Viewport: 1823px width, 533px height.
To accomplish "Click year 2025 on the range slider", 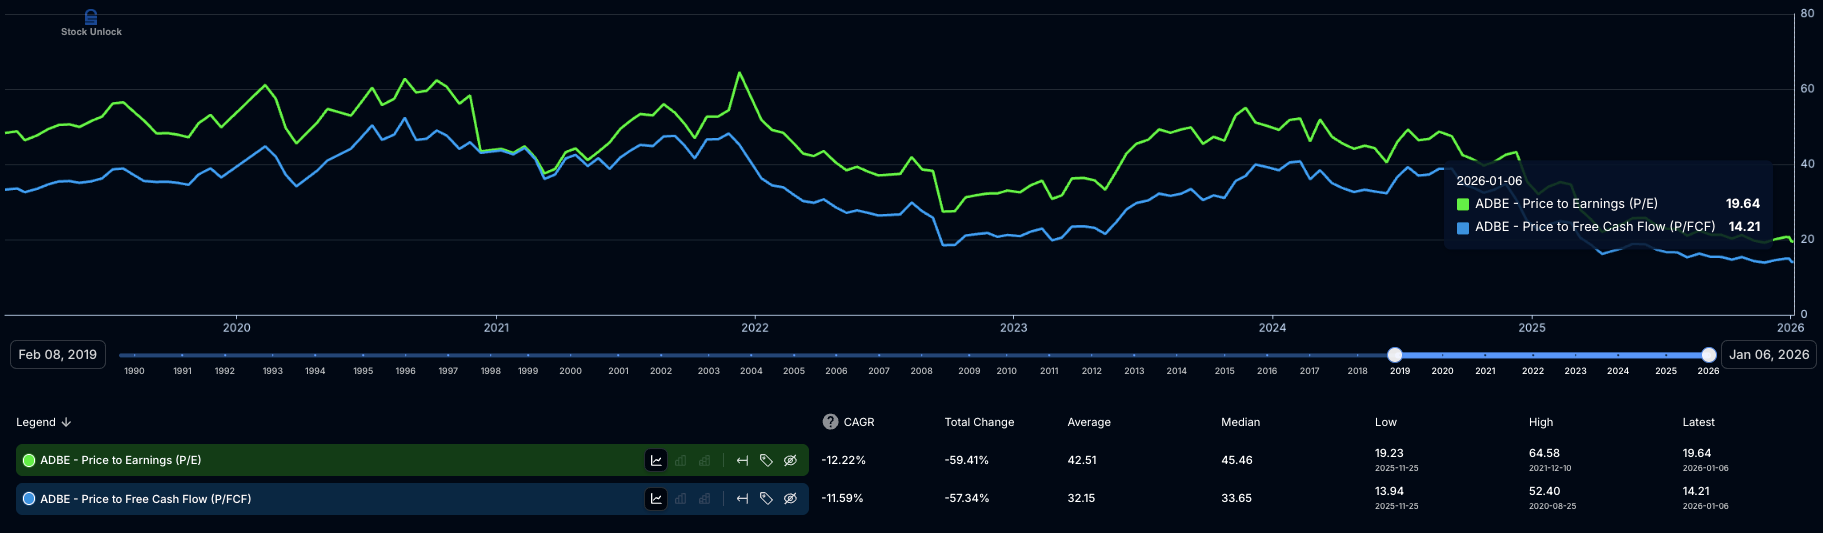I will (x=1666, y=371).
